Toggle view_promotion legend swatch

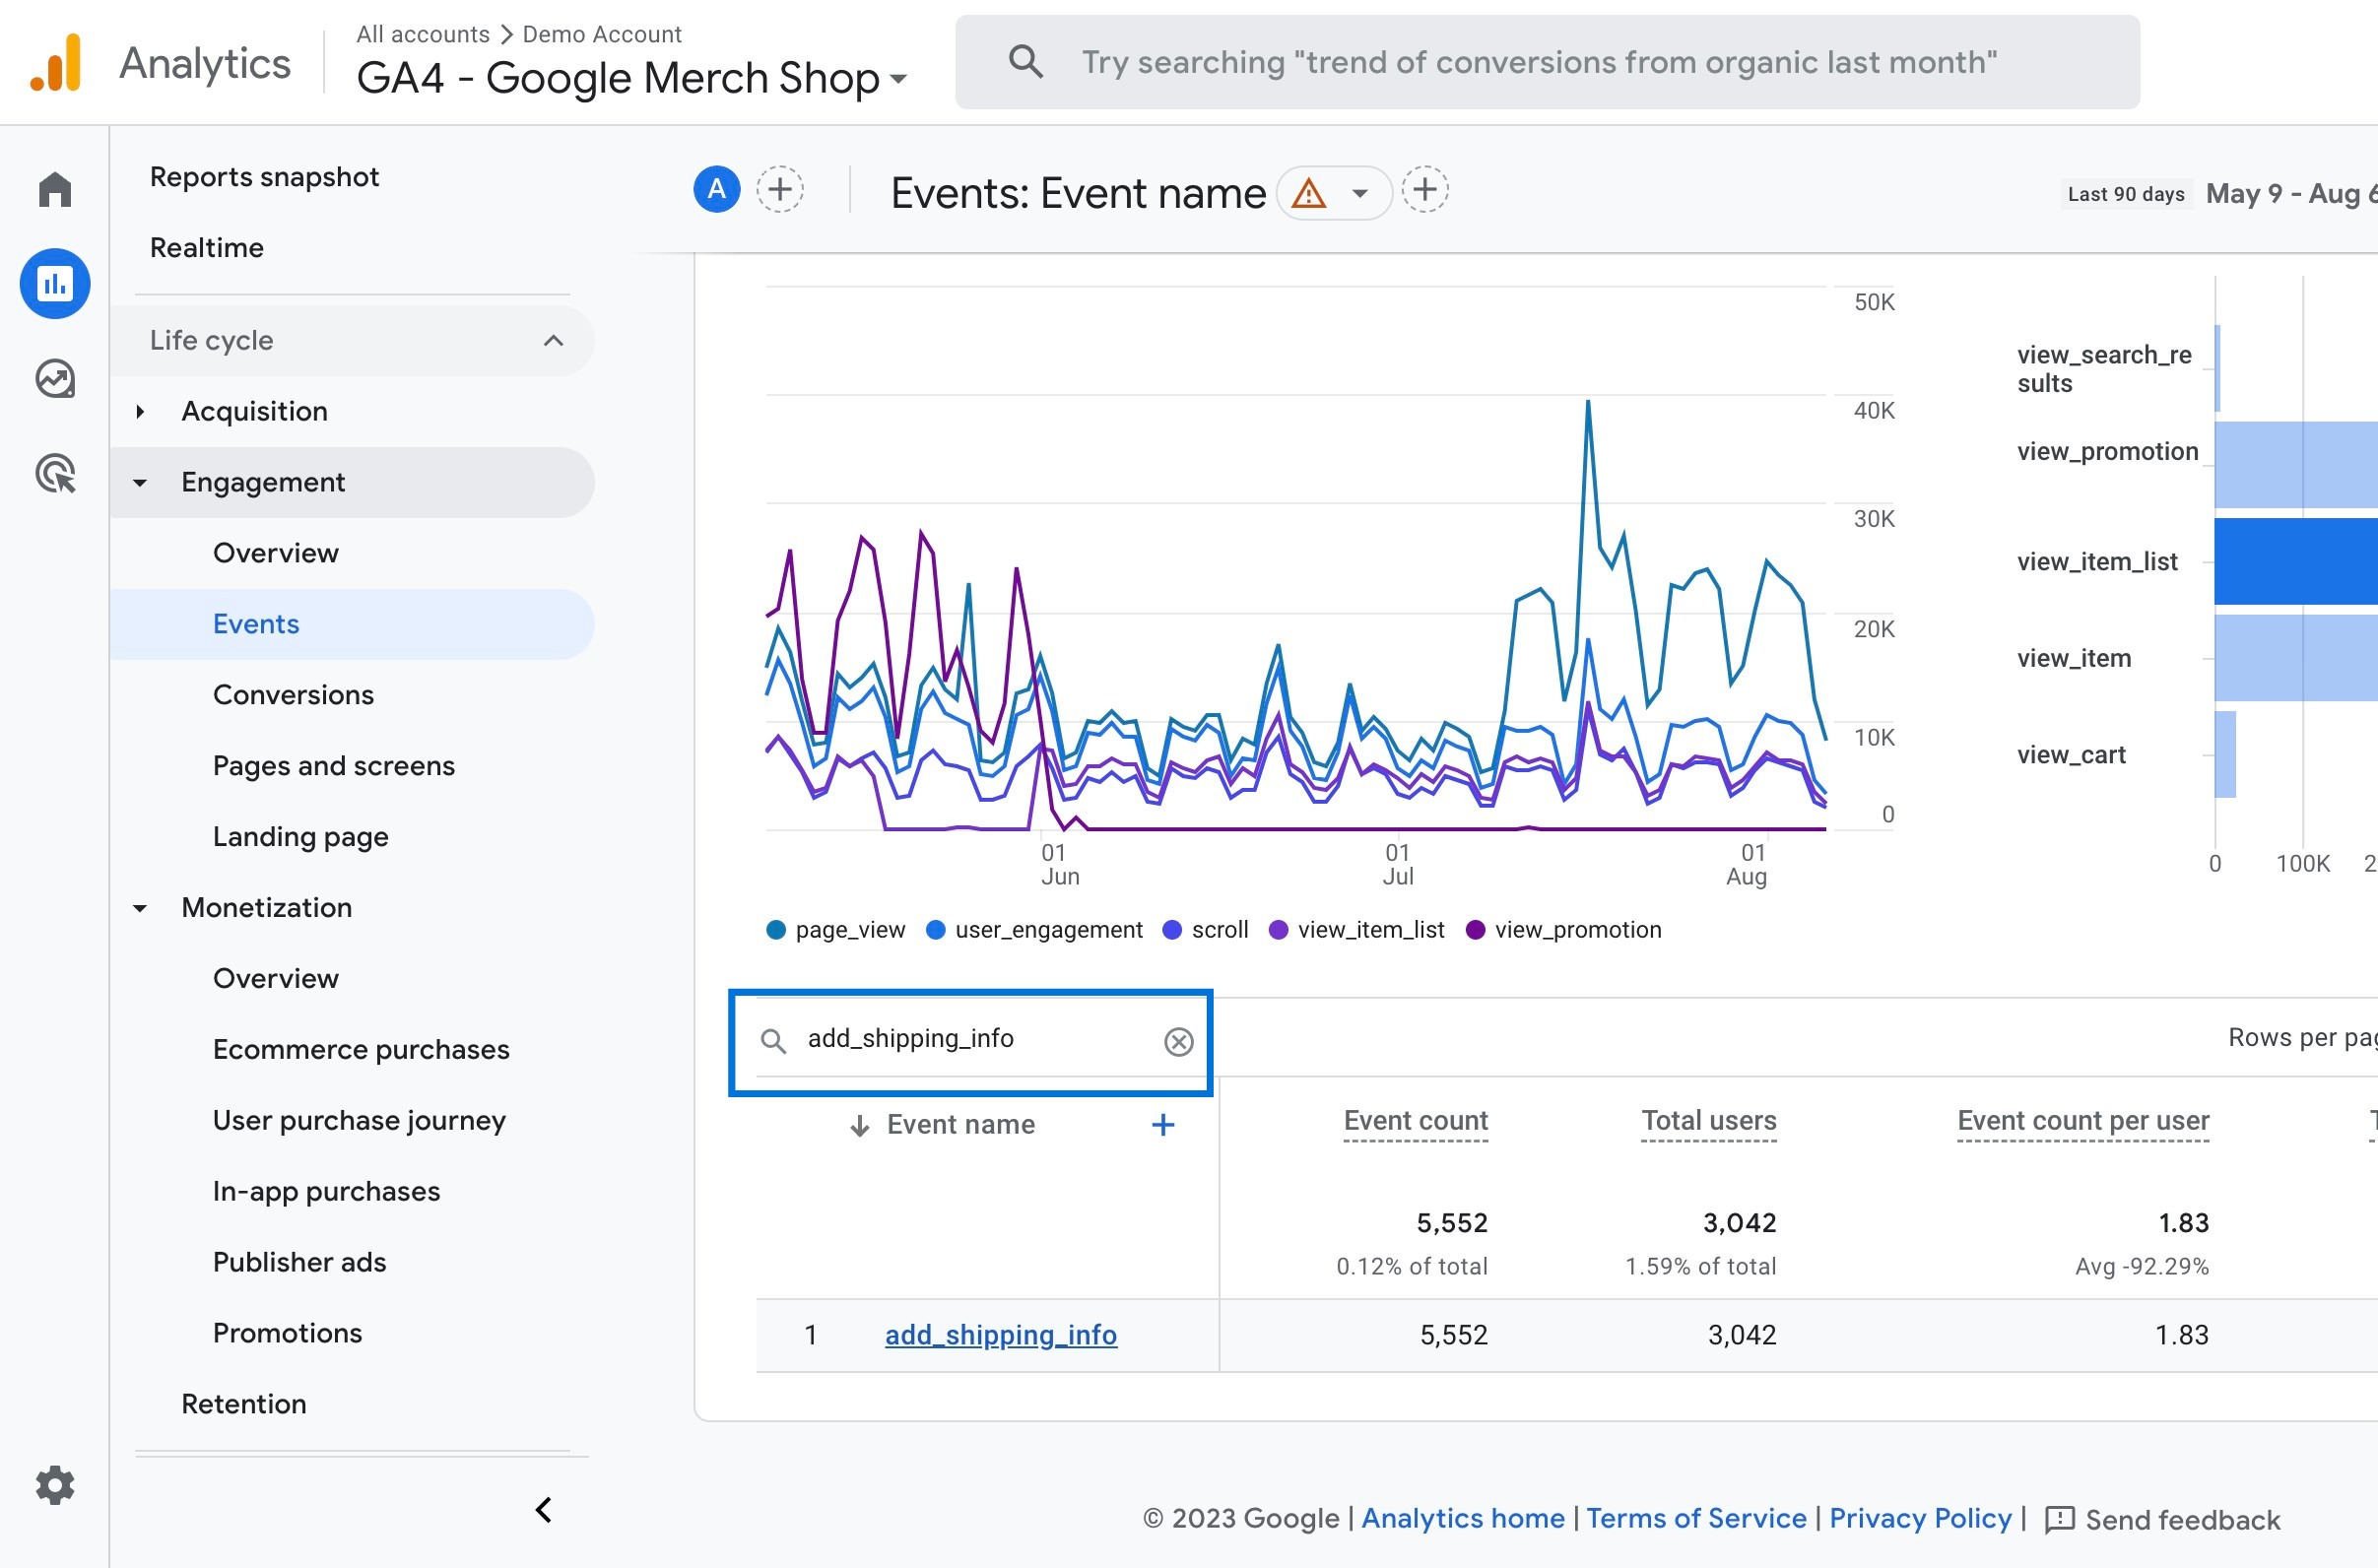(x=1475, y=930)
